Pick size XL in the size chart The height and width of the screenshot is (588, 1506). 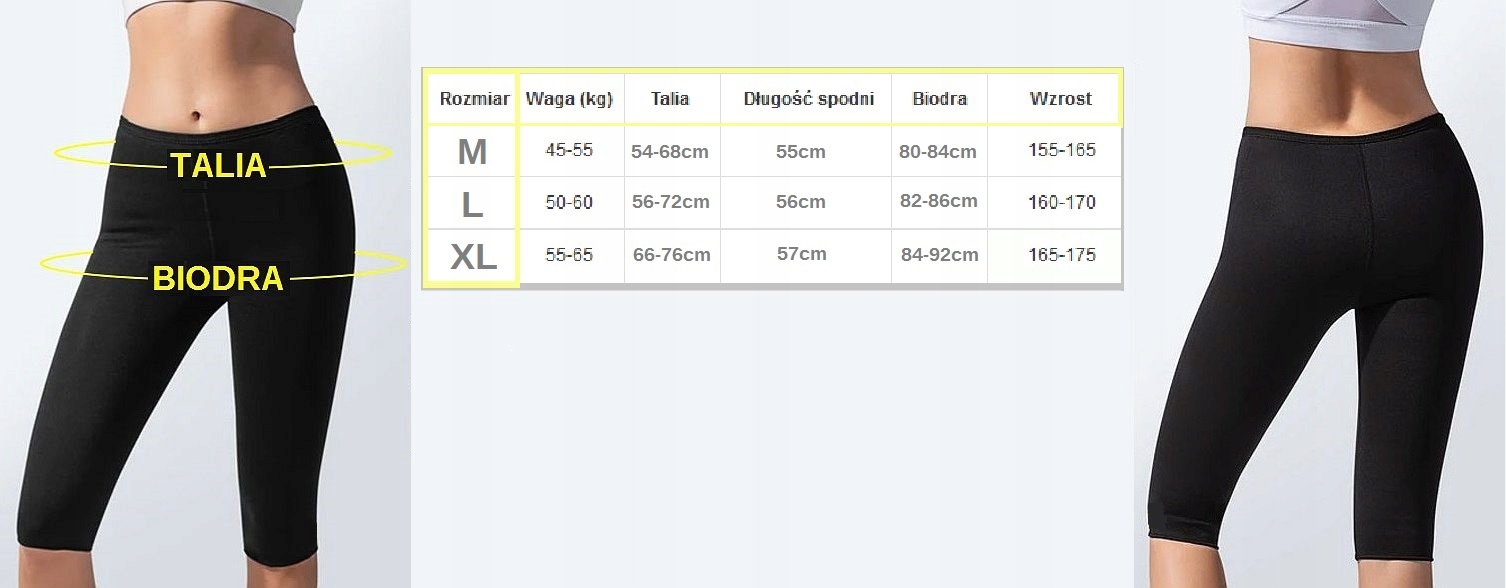tap(473, 257)
